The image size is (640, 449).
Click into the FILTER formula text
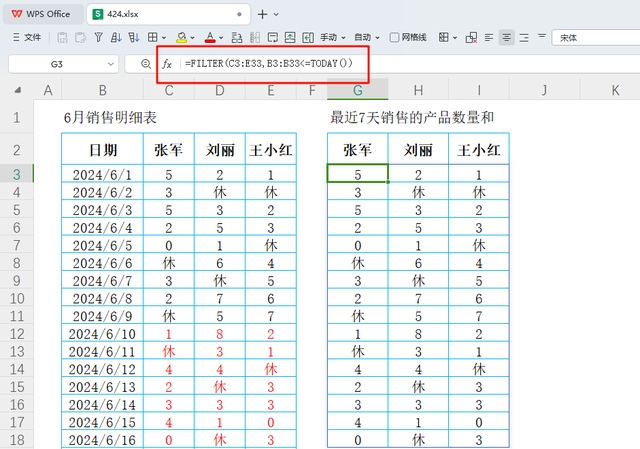(269, 63)
